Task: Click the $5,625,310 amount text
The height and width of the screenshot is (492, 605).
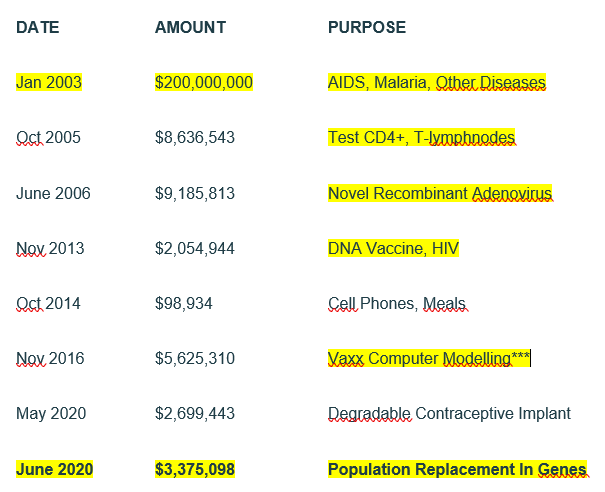Action: [x=195, y=358]
